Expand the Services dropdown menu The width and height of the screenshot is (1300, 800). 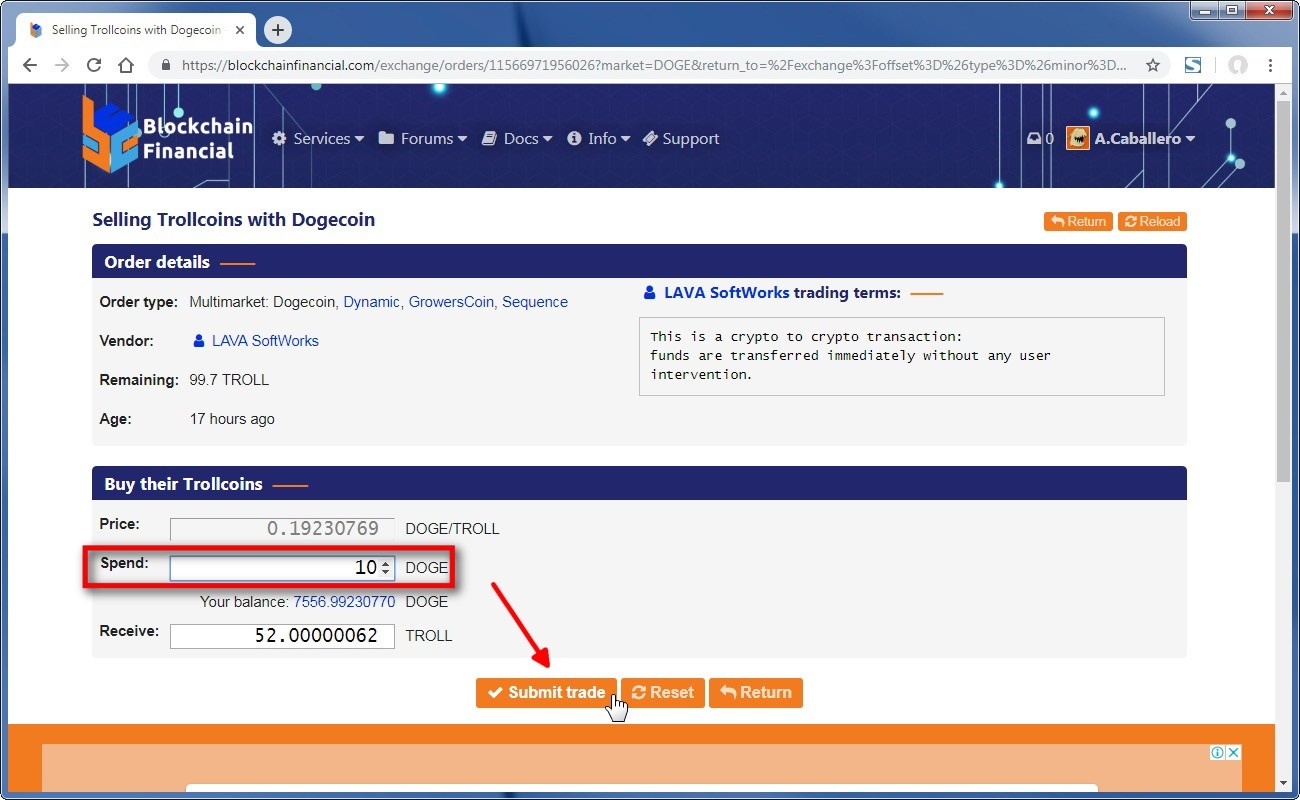(x=318, y=139)
